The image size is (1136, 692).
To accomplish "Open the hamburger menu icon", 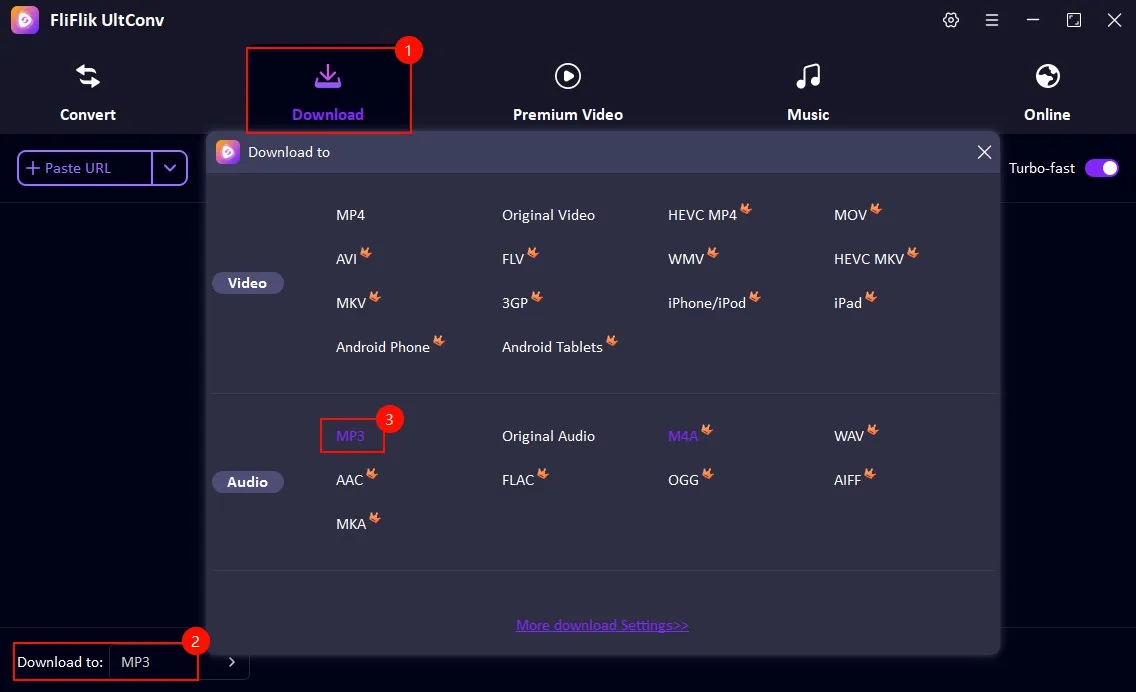I will 992,19.
